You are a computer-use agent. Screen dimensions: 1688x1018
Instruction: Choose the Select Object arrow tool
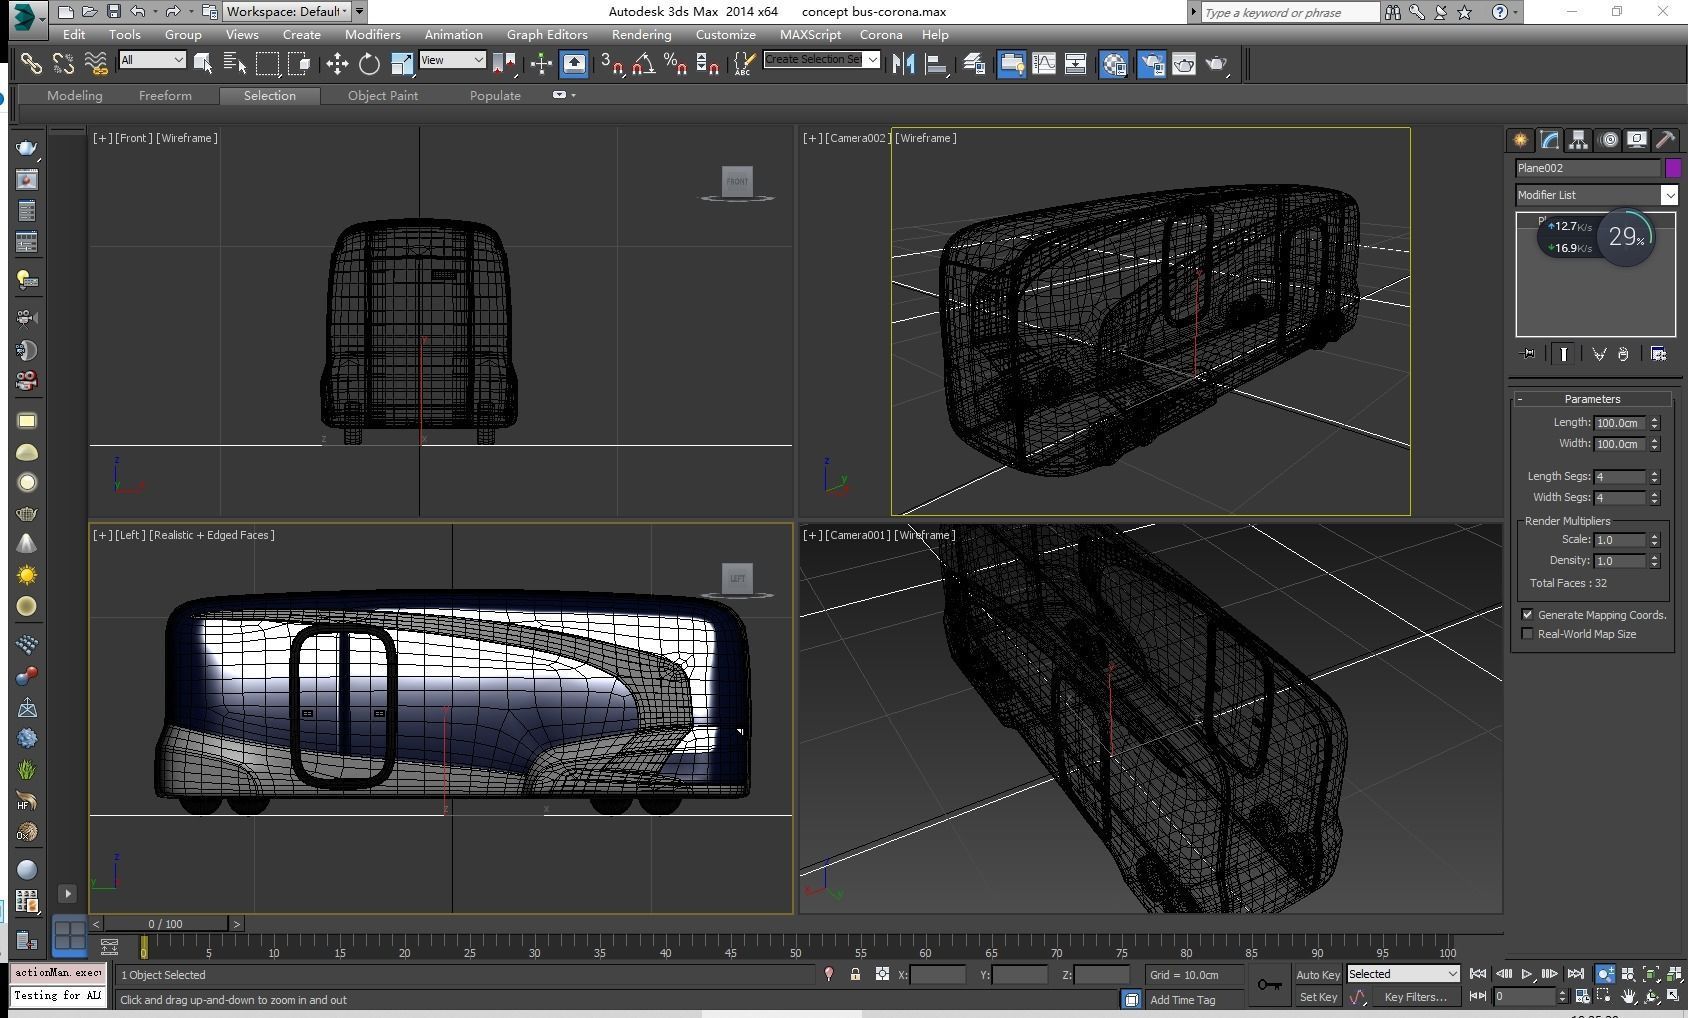point(203,63)
